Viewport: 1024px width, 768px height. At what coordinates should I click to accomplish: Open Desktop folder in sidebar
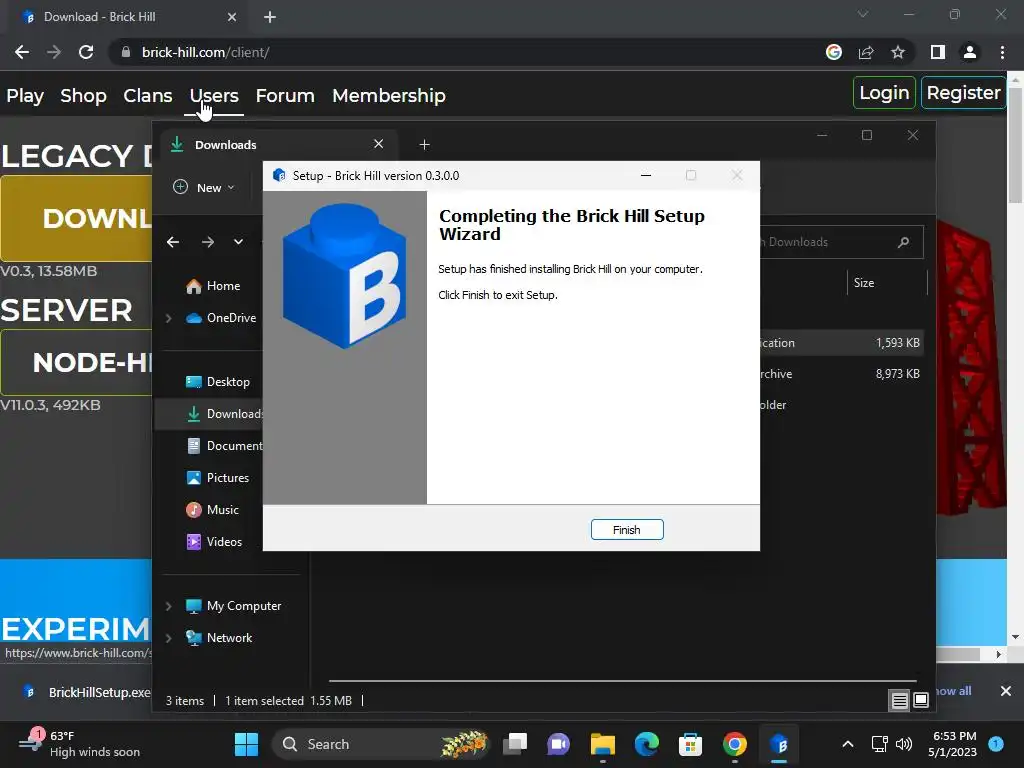[217, 382]
